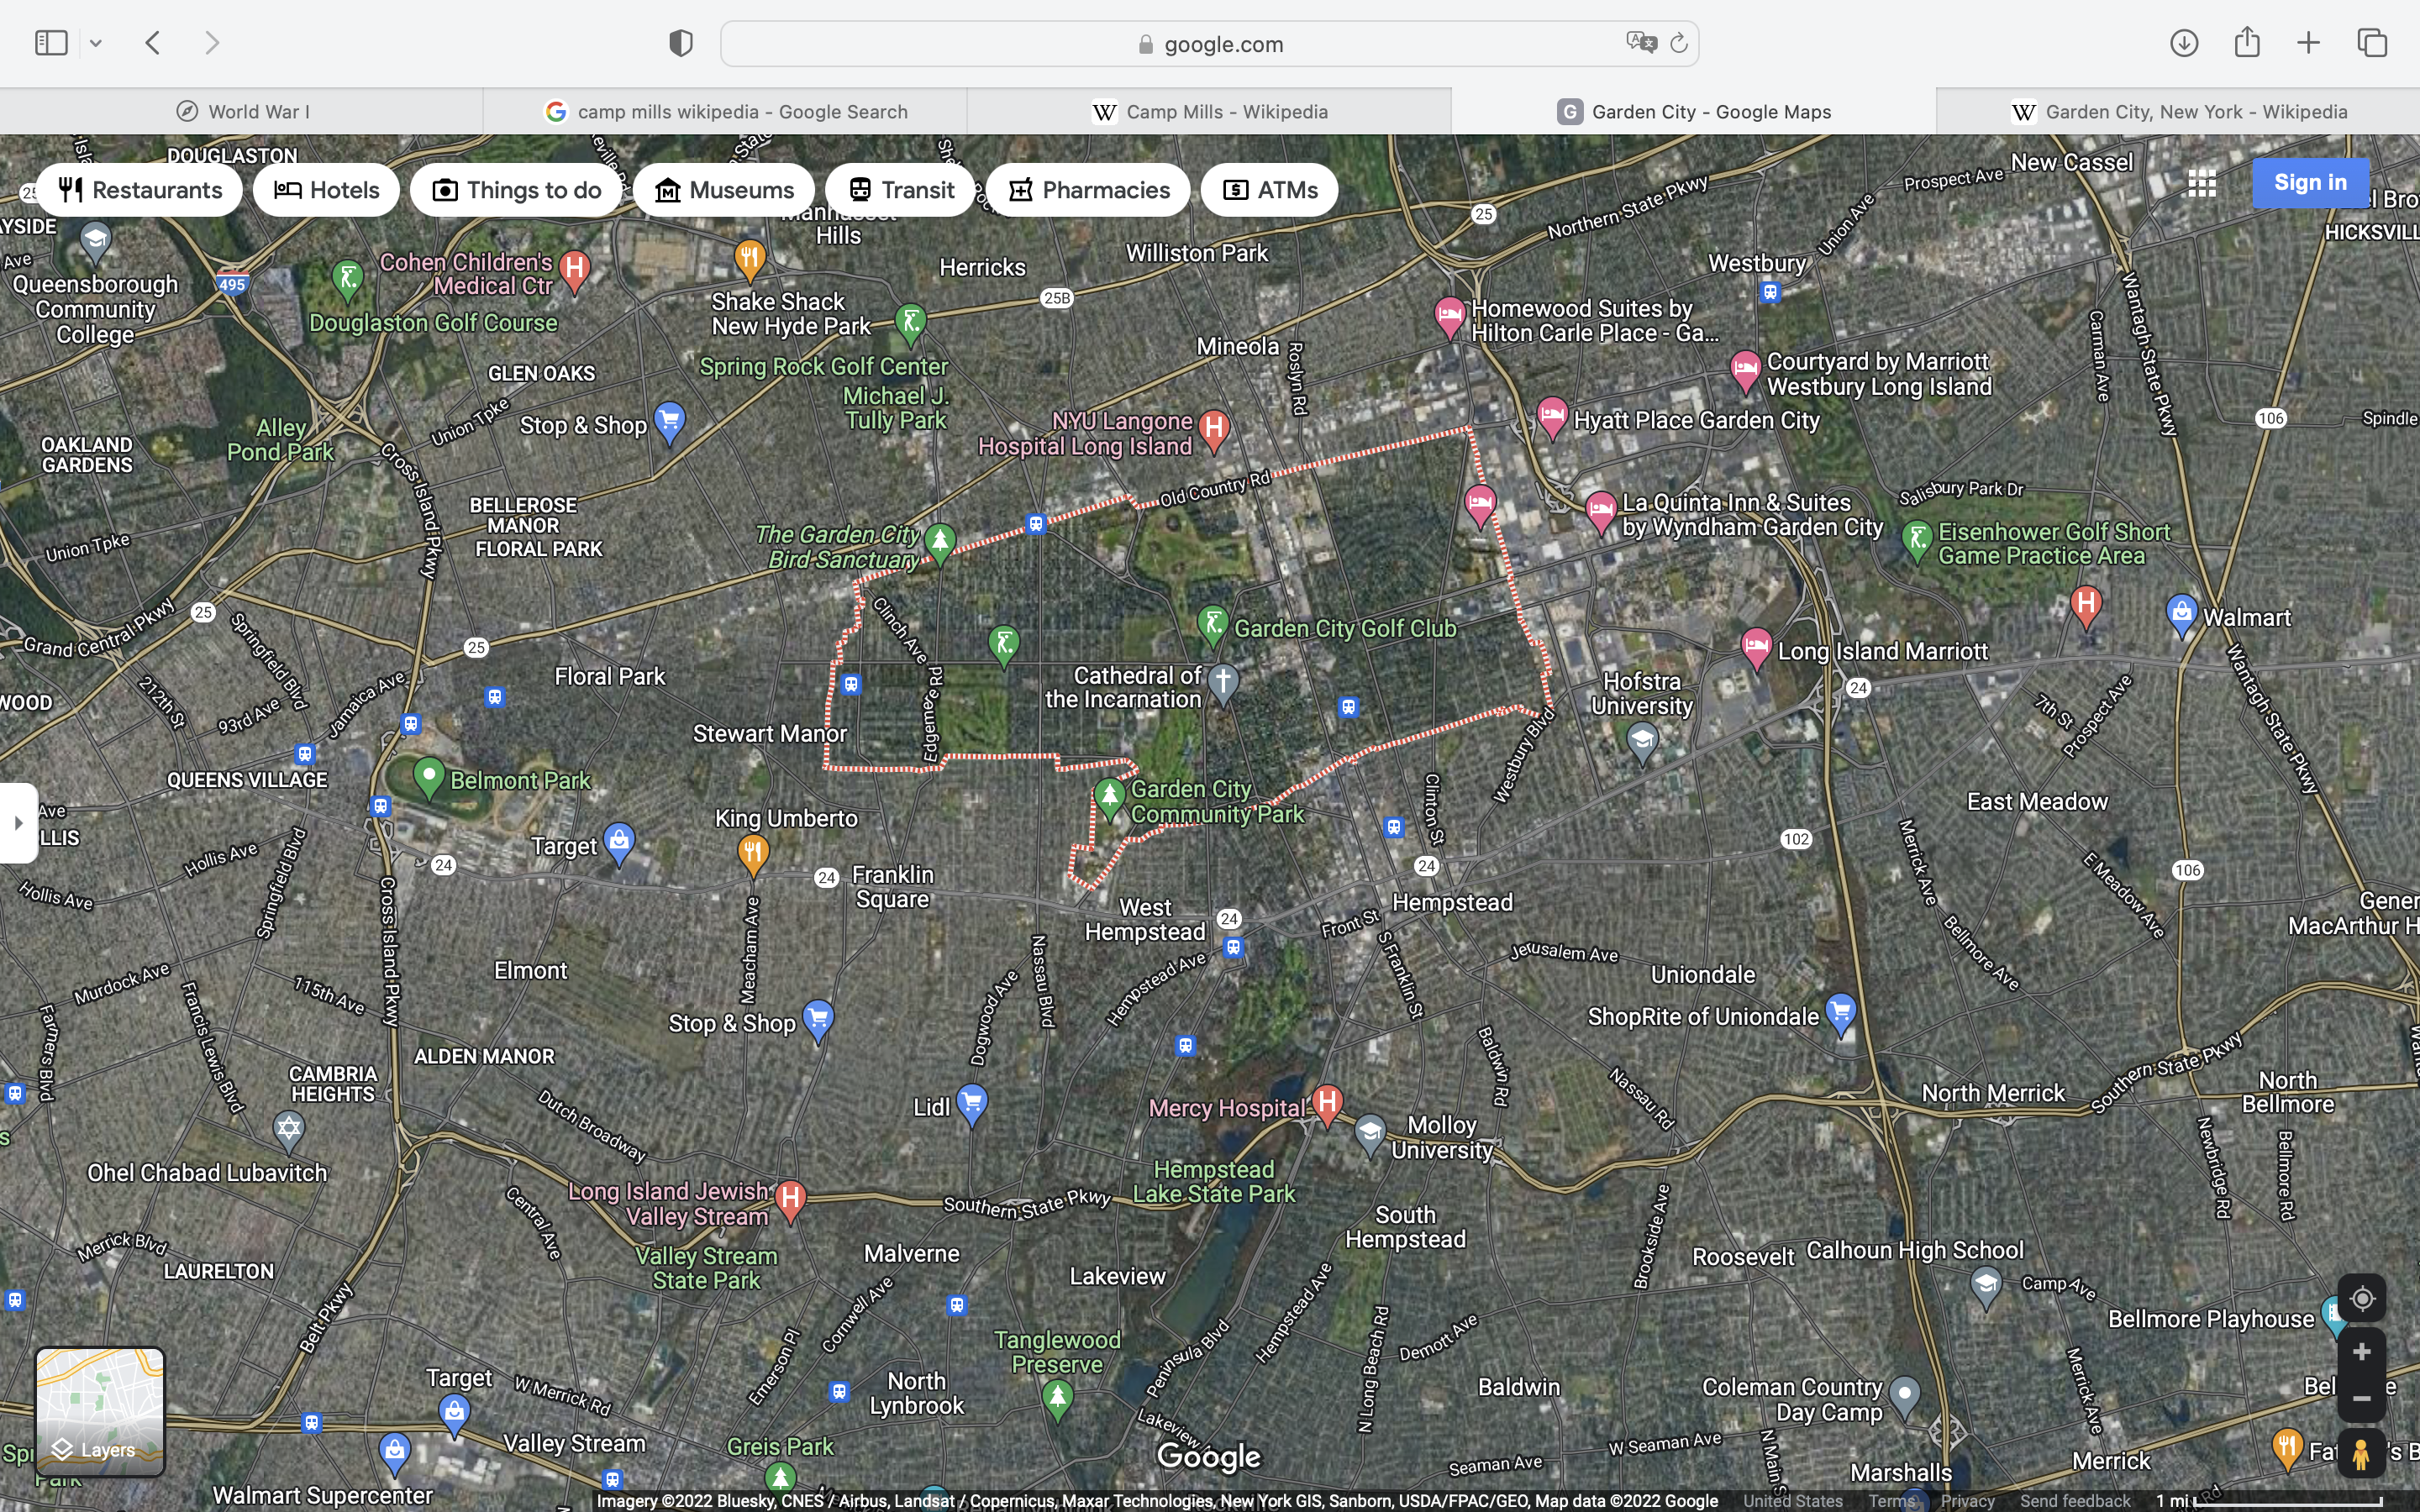Image resolution: width=2420 pixels, height=1512 pixels.
Task: Expand the collapsed side panel arrow
Action: (x=18, y=823)
